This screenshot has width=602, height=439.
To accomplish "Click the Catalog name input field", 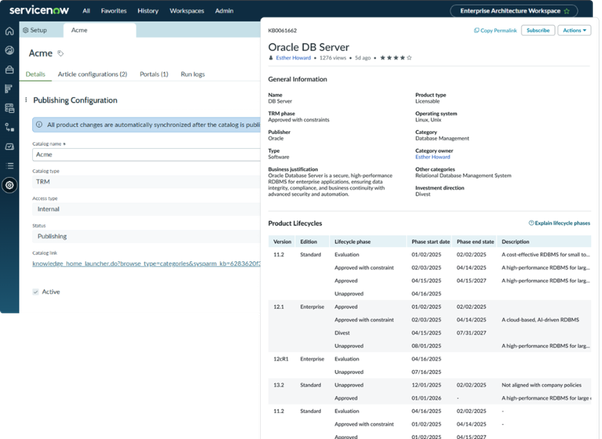I will (146, 154).
